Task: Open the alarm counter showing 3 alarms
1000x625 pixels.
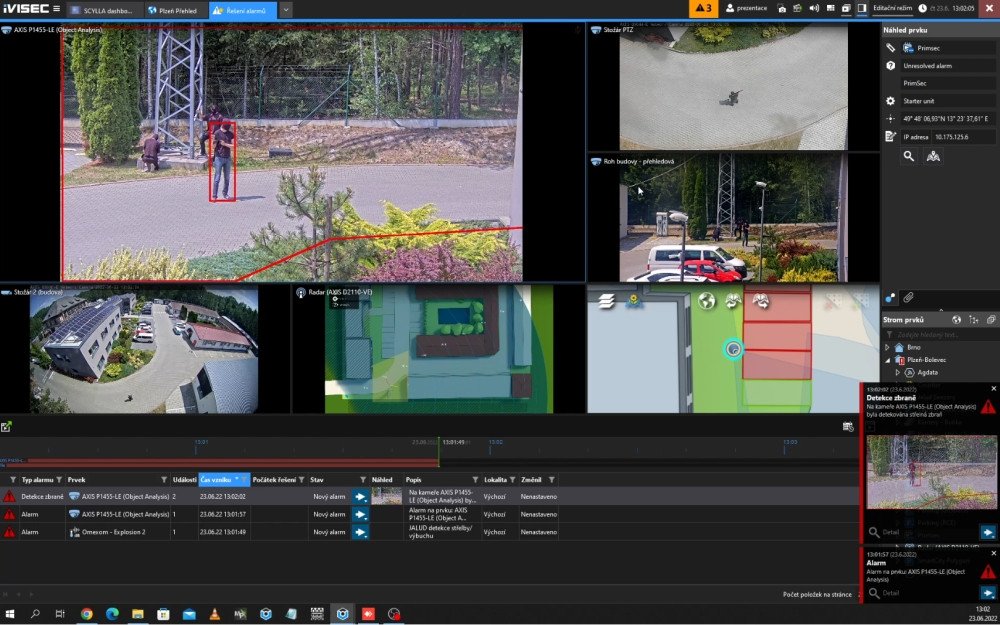Action: point(703,8)
